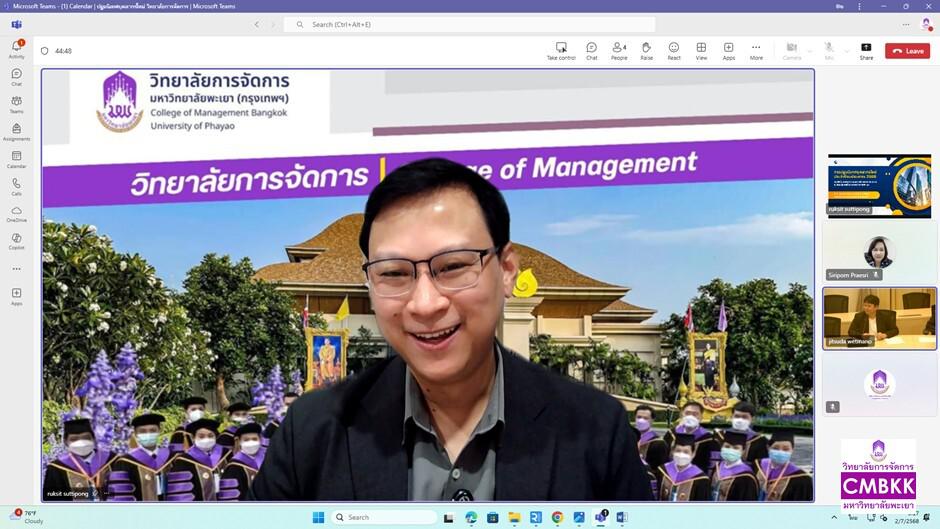Image resolution: width=940 pixels, height=529 pixels.
Task: Open Microsoft Word from taskbar
Action: pos(622,517)
